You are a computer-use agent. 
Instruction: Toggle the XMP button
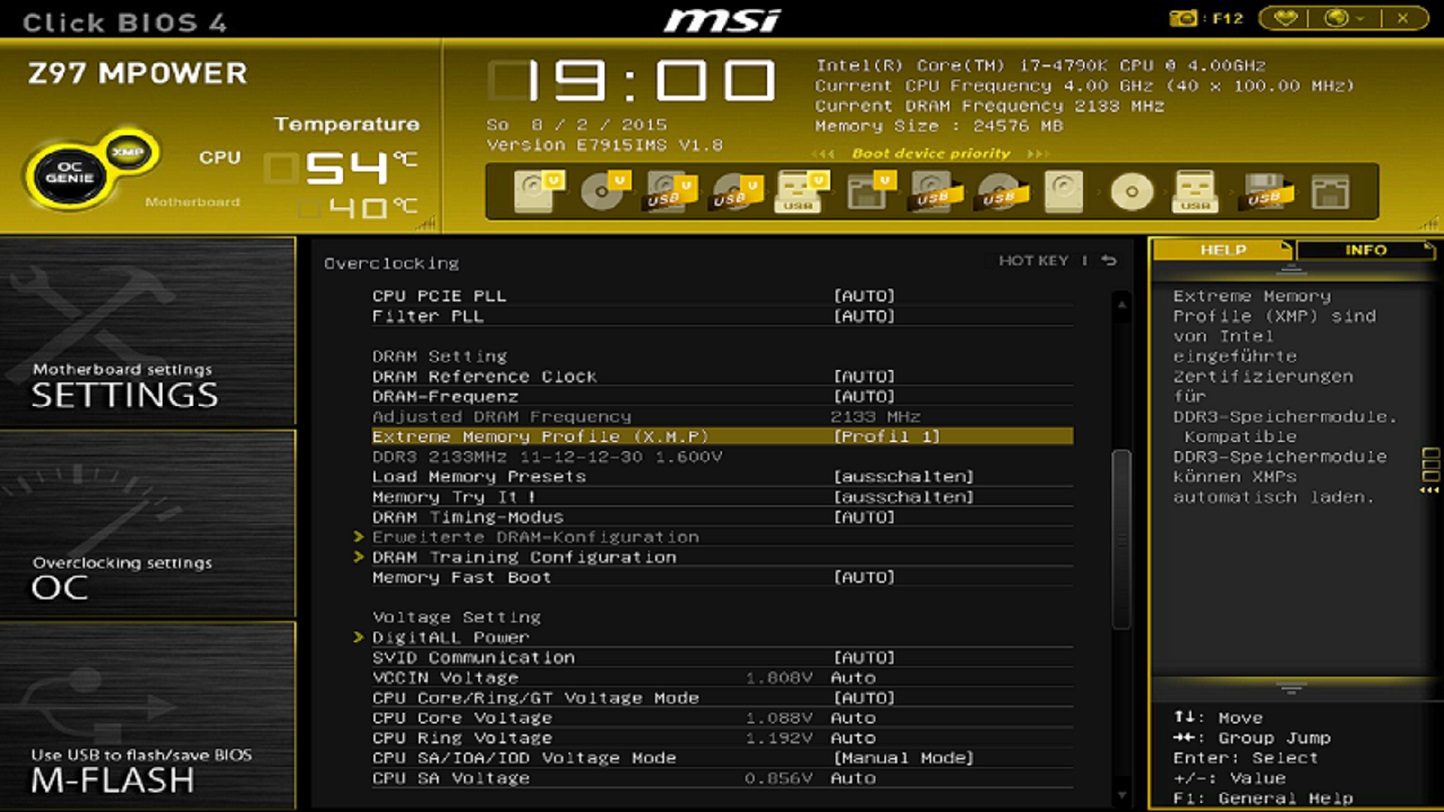[x=127, y=152]
